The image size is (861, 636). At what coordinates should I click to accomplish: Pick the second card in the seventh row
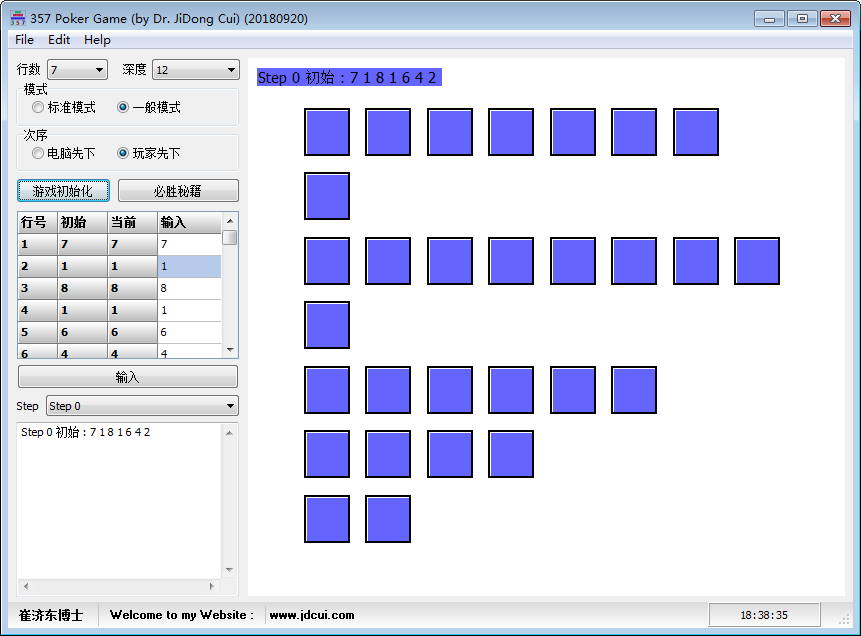point(388,519)
